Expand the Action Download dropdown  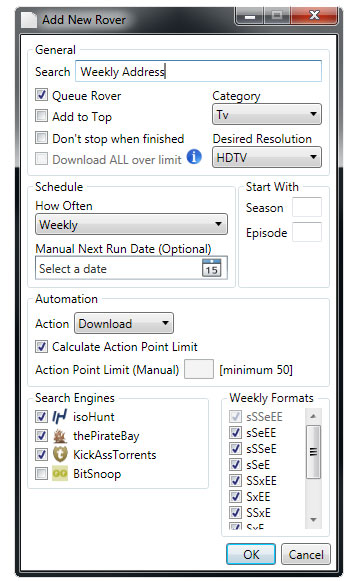click(124, 323)
